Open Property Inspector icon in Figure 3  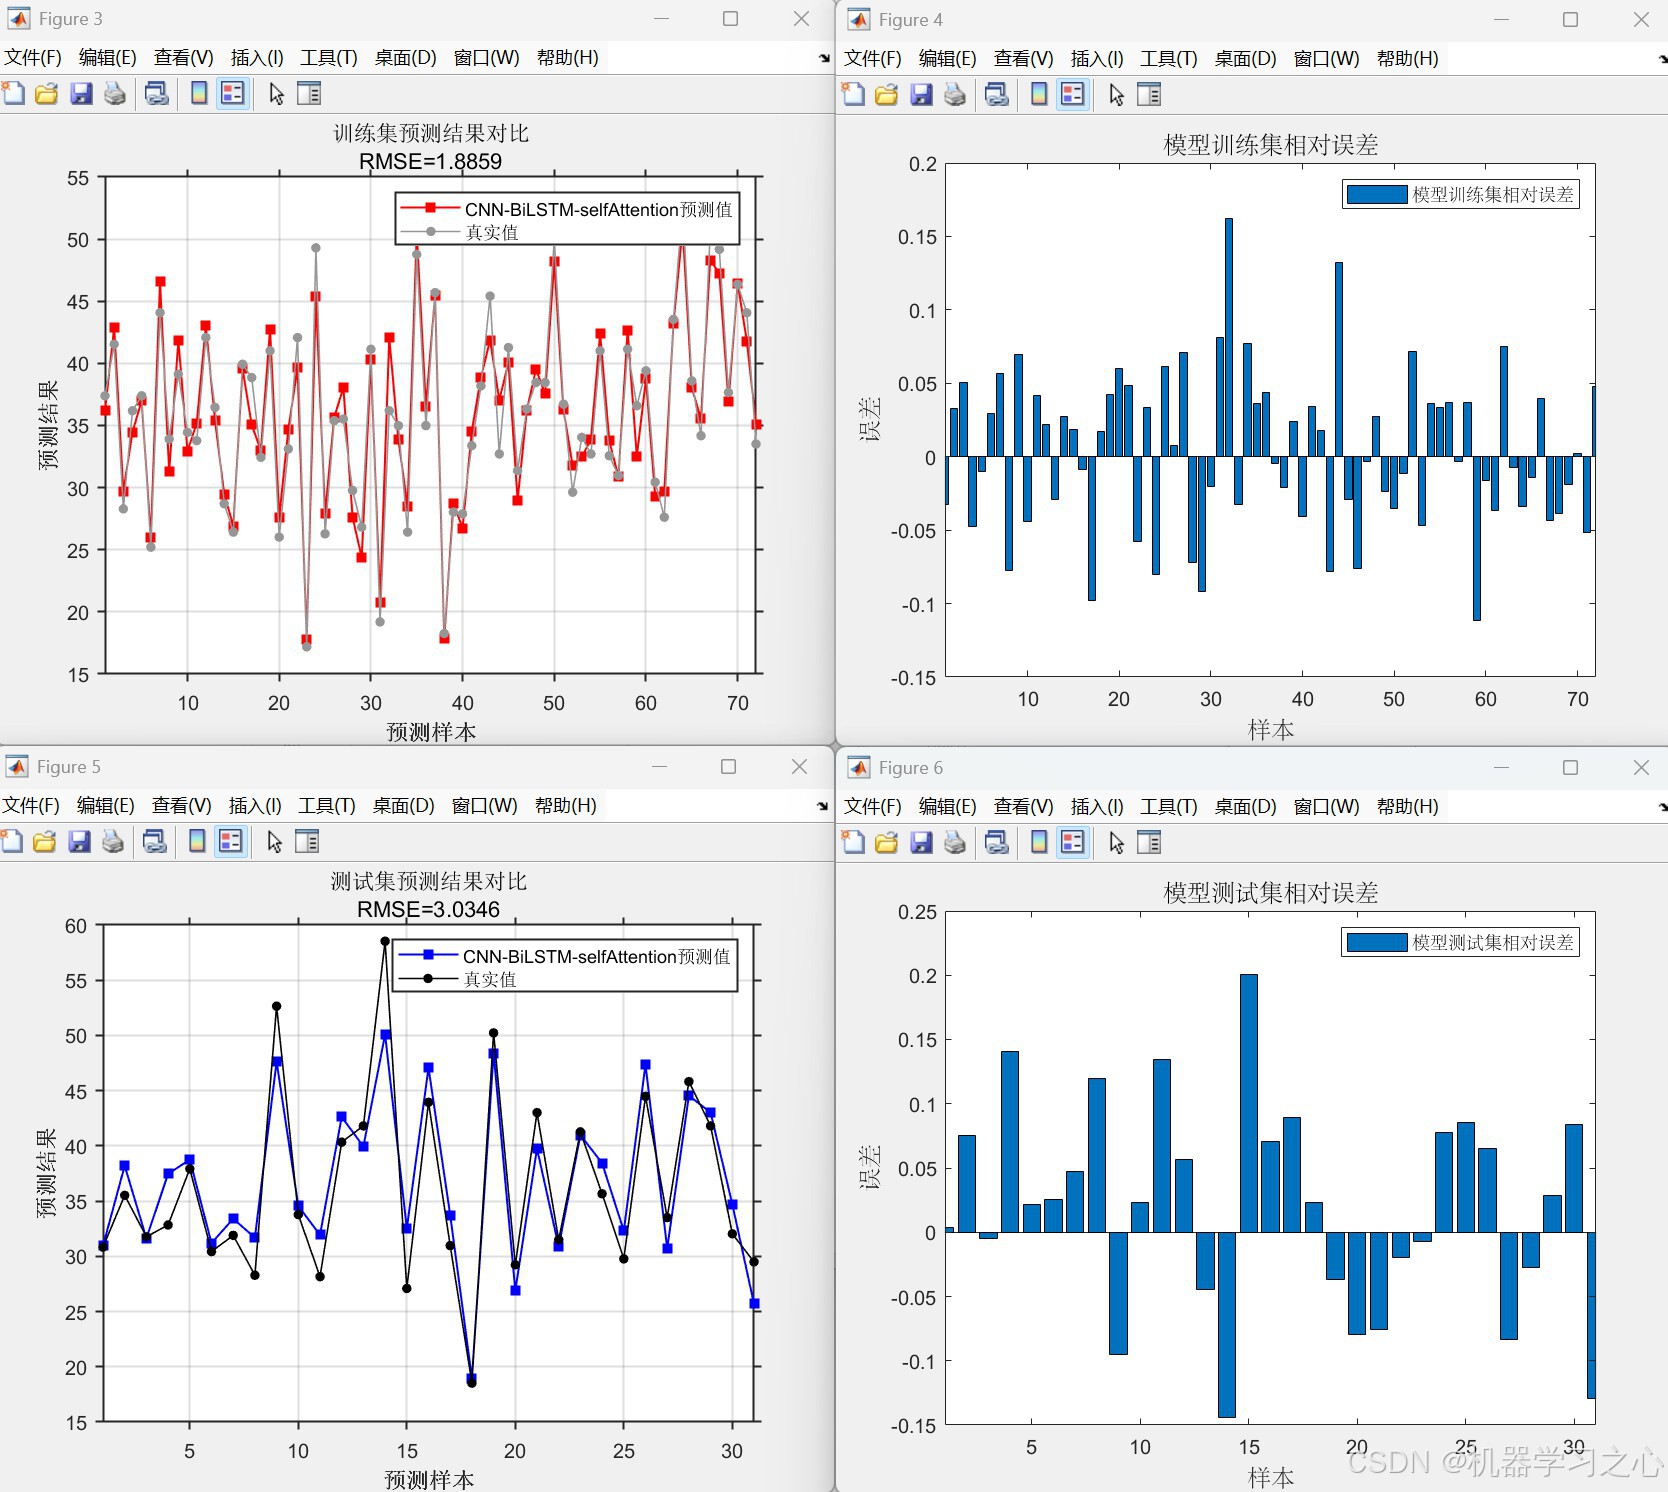pyautogui.click(x=310, y=94)
